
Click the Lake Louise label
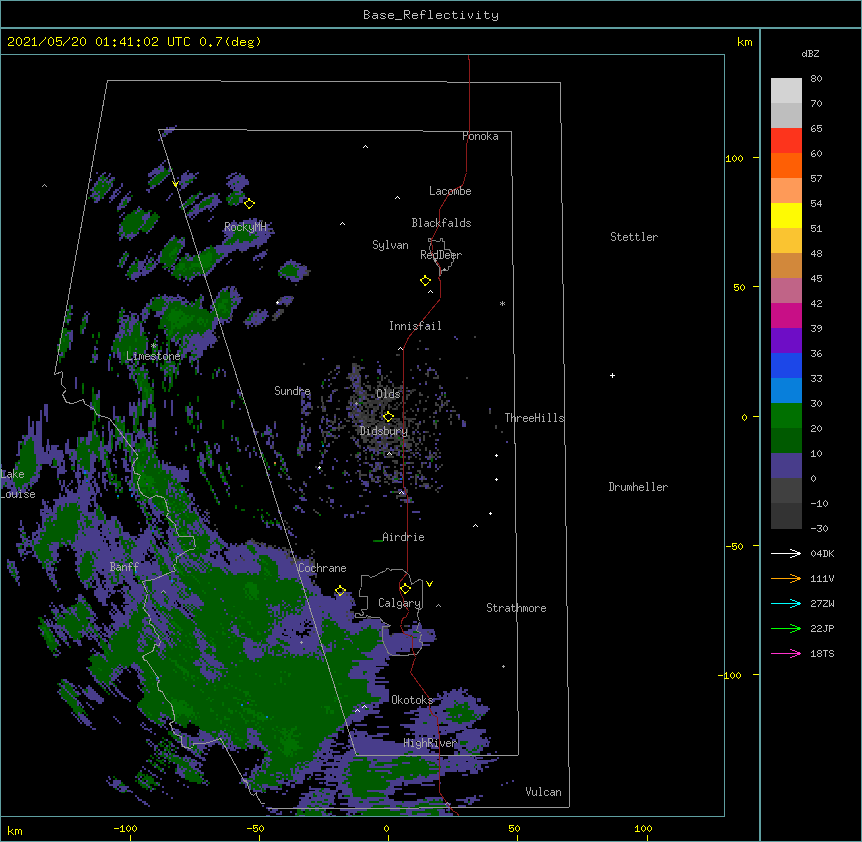click(x=18, y=484)
